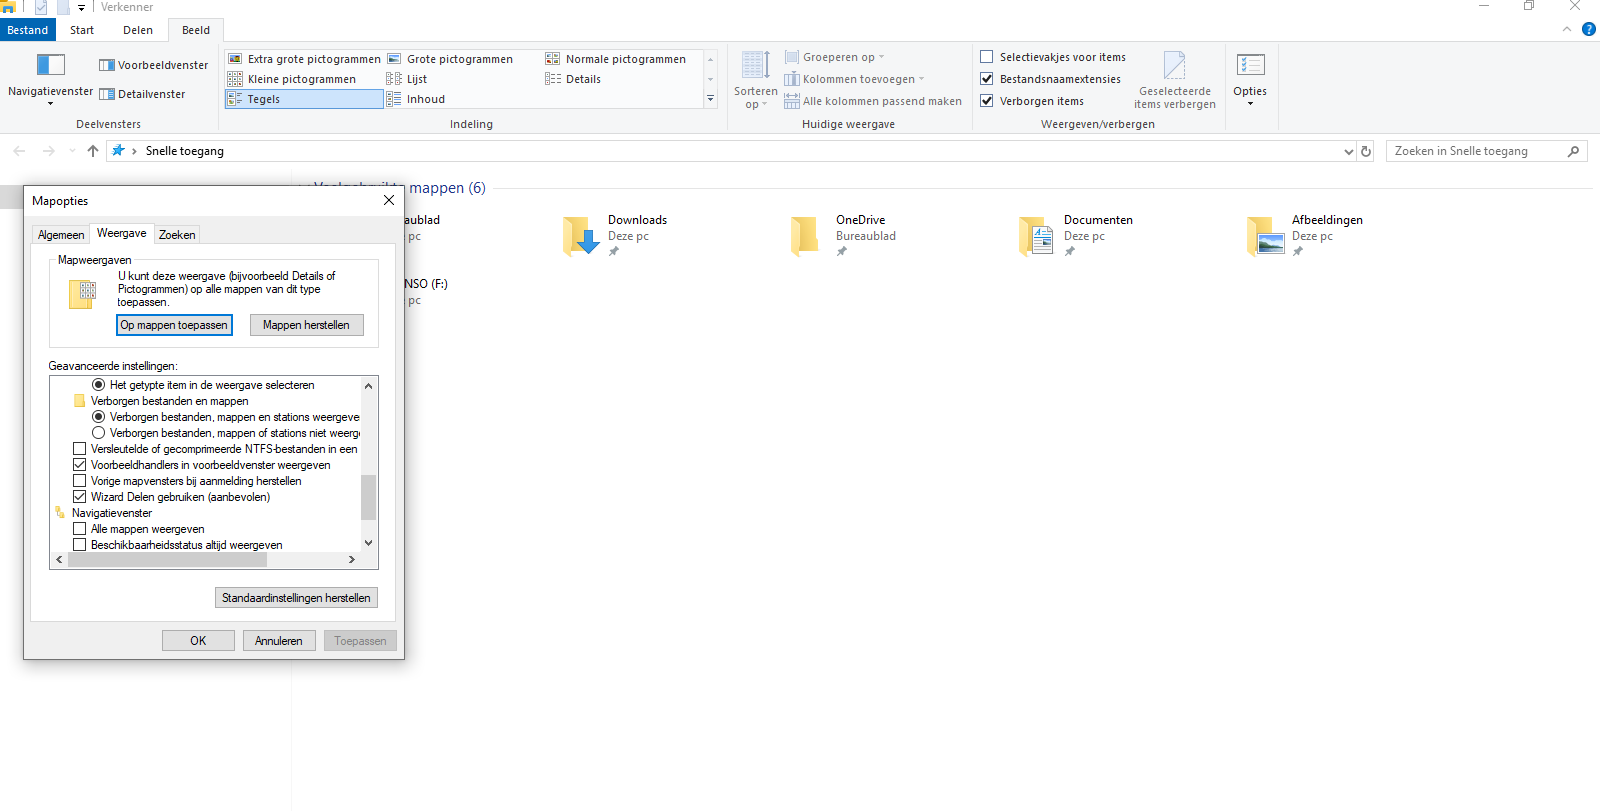
Task: Choose the Inhoud view layout
Action: [416, 99]
